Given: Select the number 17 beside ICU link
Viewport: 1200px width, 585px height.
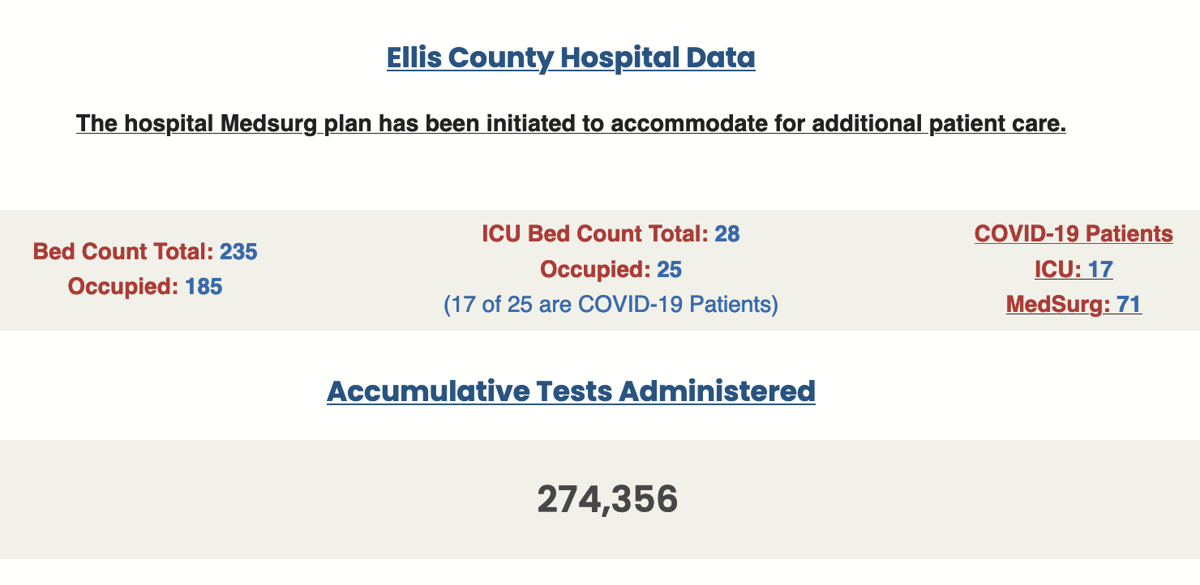Looking at the screenshot, I should coord(1100,269).
